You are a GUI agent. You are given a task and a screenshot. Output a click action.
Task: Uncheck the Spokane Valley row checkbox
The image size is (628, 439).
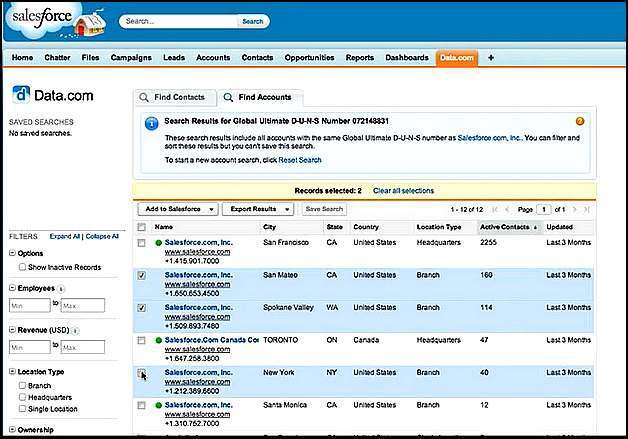(141, 308)
